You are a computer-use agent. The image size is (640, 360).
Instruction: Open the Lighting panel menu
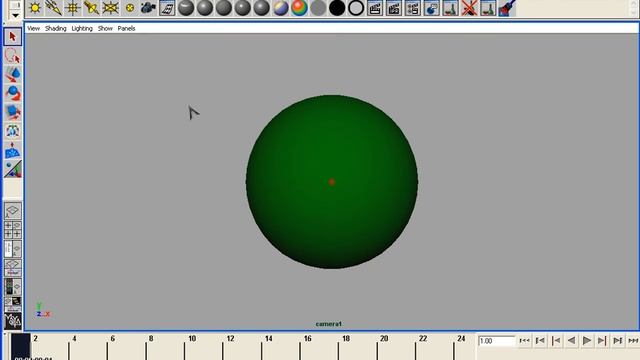[82, 28]
